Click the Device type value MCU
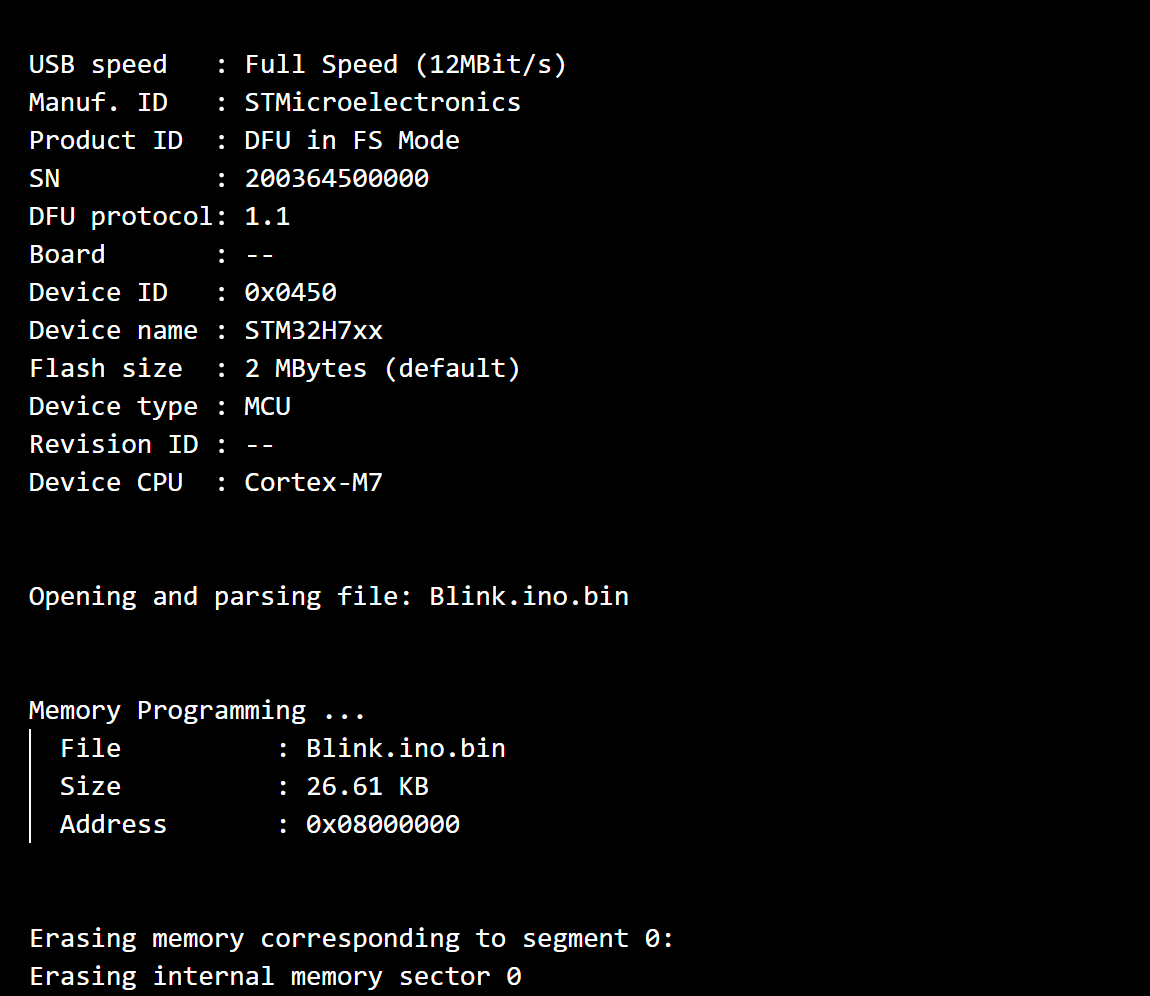The image size is (1150, 996). 267,407
